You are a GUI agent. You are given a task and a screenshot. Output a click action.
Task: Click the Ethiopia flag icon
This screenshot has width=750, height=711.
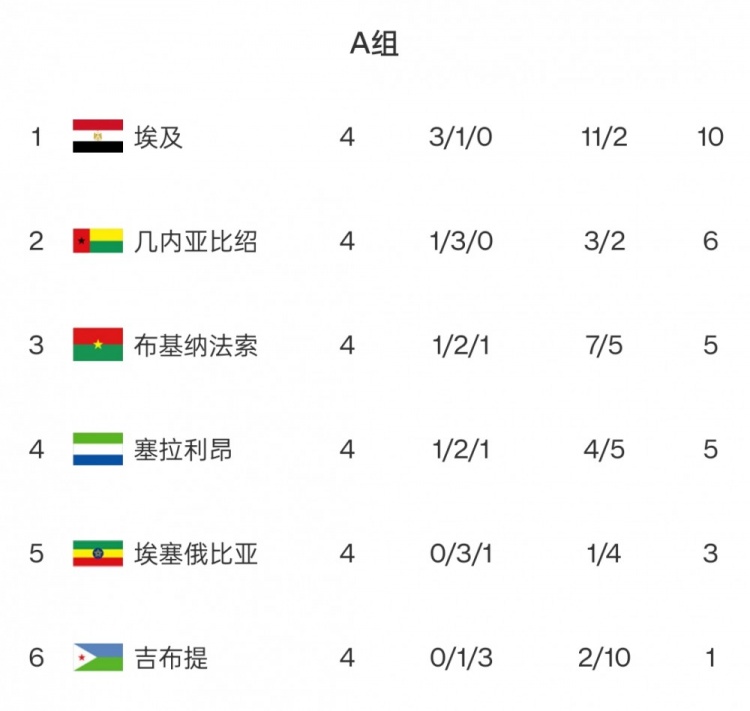[x=98, y=553]
